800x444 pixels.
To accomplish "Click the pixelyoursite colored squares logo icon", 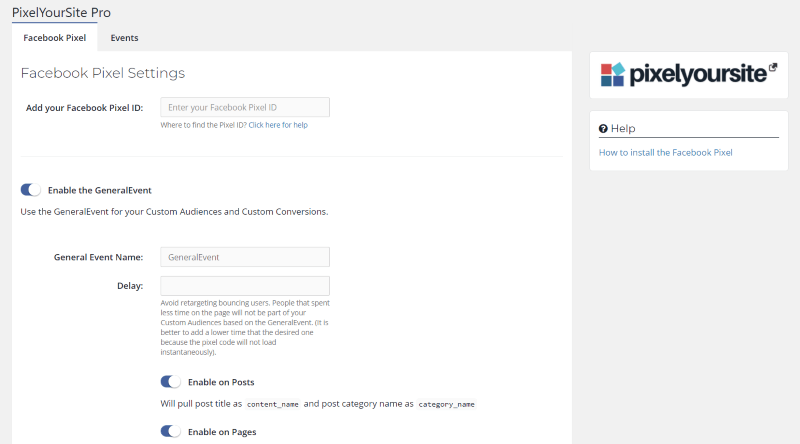I will coord(613,75).
